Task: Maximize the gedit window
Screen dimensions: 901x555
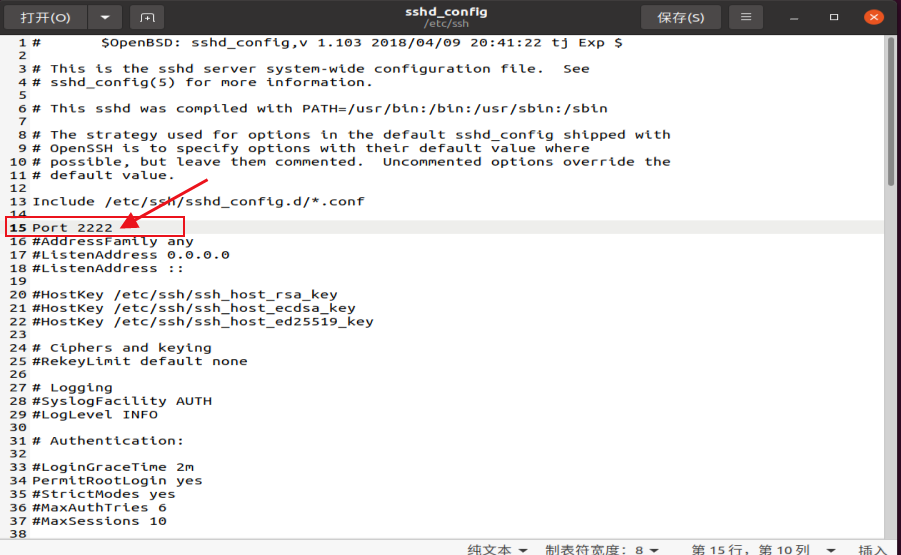Action: coord(834,17)
